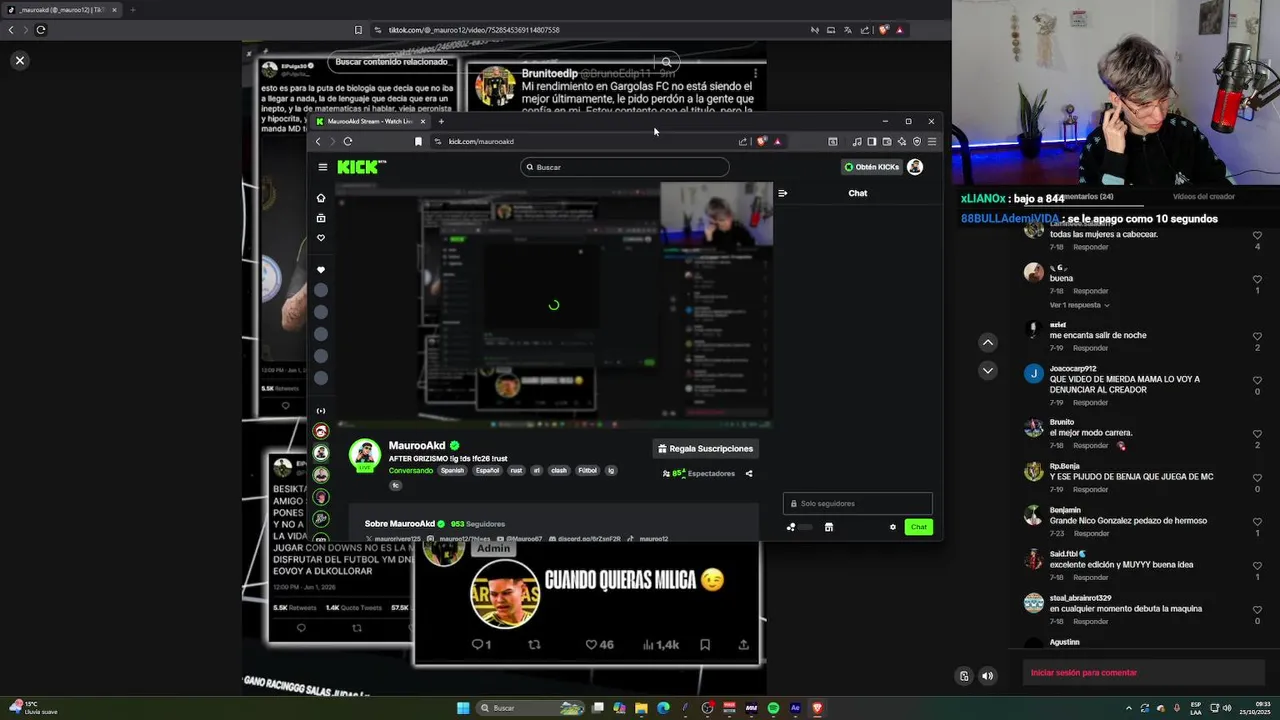Select the Spanish tag
This screenshot has height=720, width=1280.
452,471
